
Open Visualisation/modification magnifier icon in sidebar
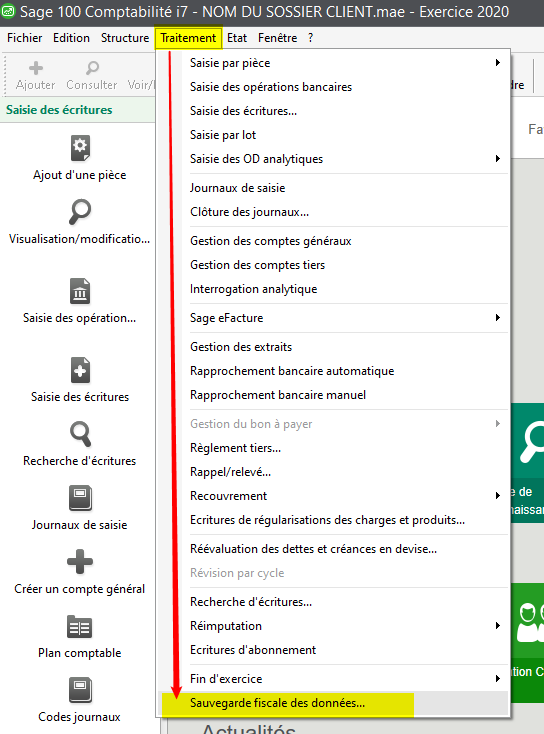coord(80,212)
